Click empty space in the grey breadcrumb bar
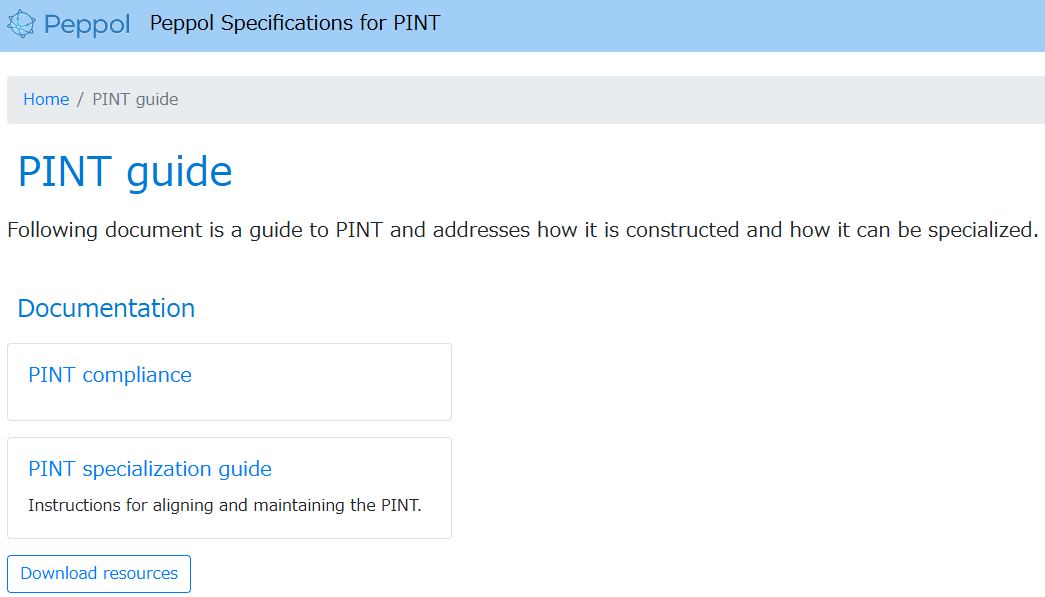 coord(600,100)
